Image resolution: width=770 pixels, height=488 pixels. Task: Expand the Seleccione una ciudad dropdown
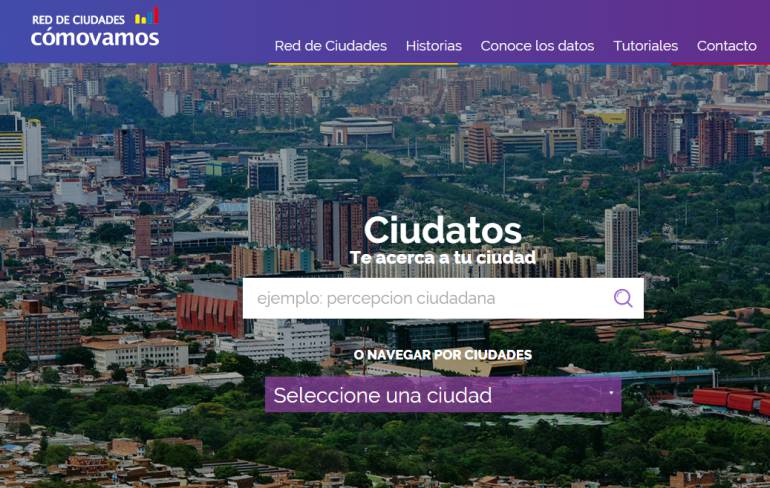pyautogui.click(x=443, y=395)
